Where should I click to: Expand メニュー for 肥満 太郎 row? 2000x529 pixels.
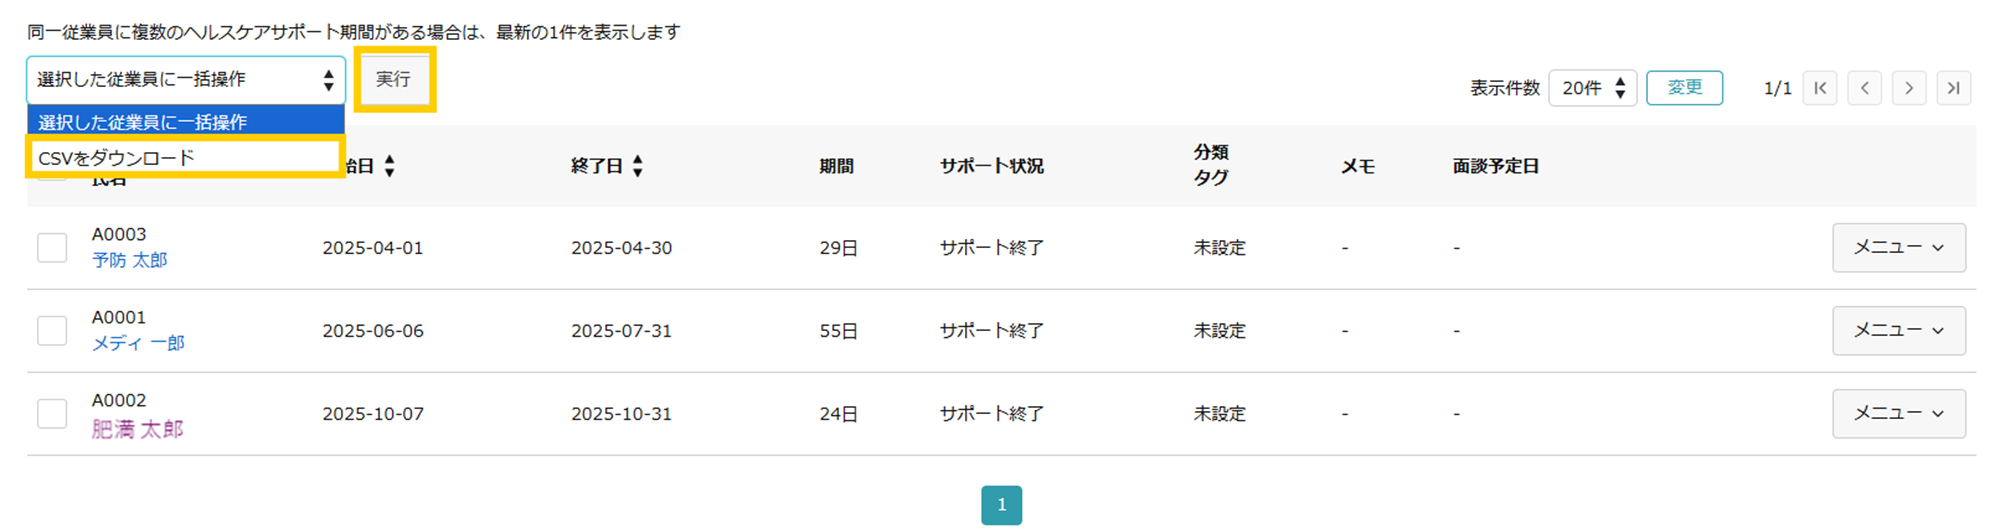(1898, 413)
